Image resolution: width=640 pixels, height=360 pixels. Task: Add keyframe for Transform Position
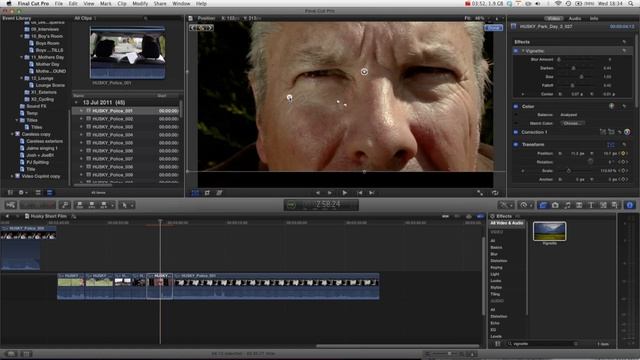click(623, 153)
